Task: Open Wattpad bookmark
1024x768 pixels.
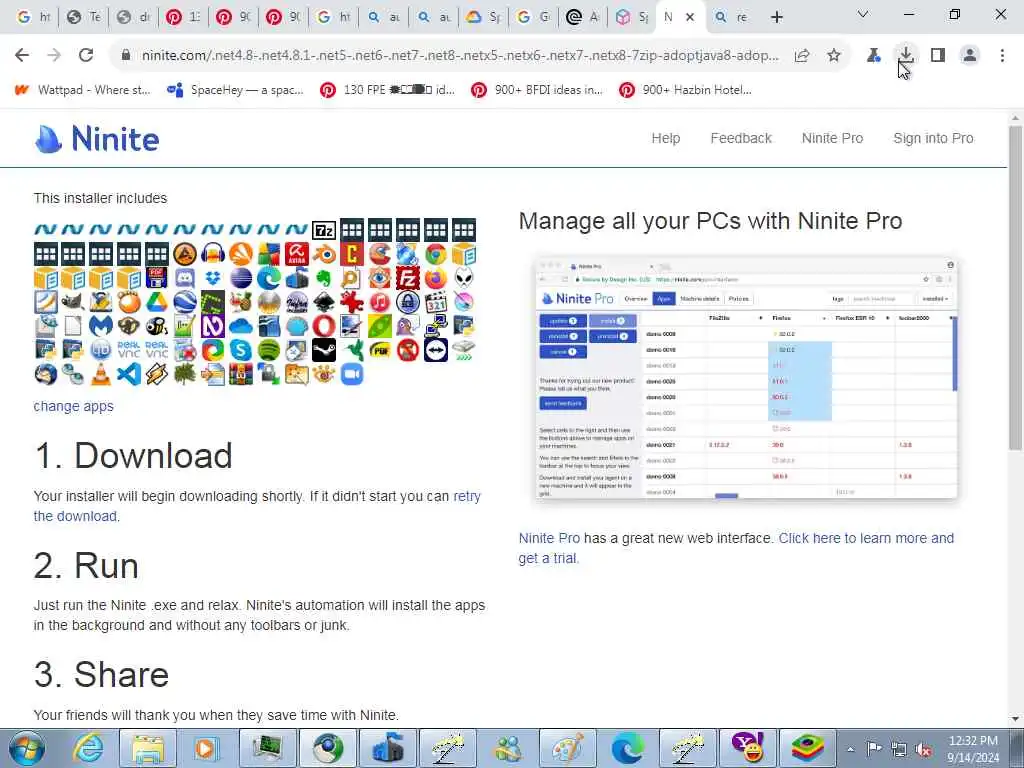Action: tap(82, 90)
